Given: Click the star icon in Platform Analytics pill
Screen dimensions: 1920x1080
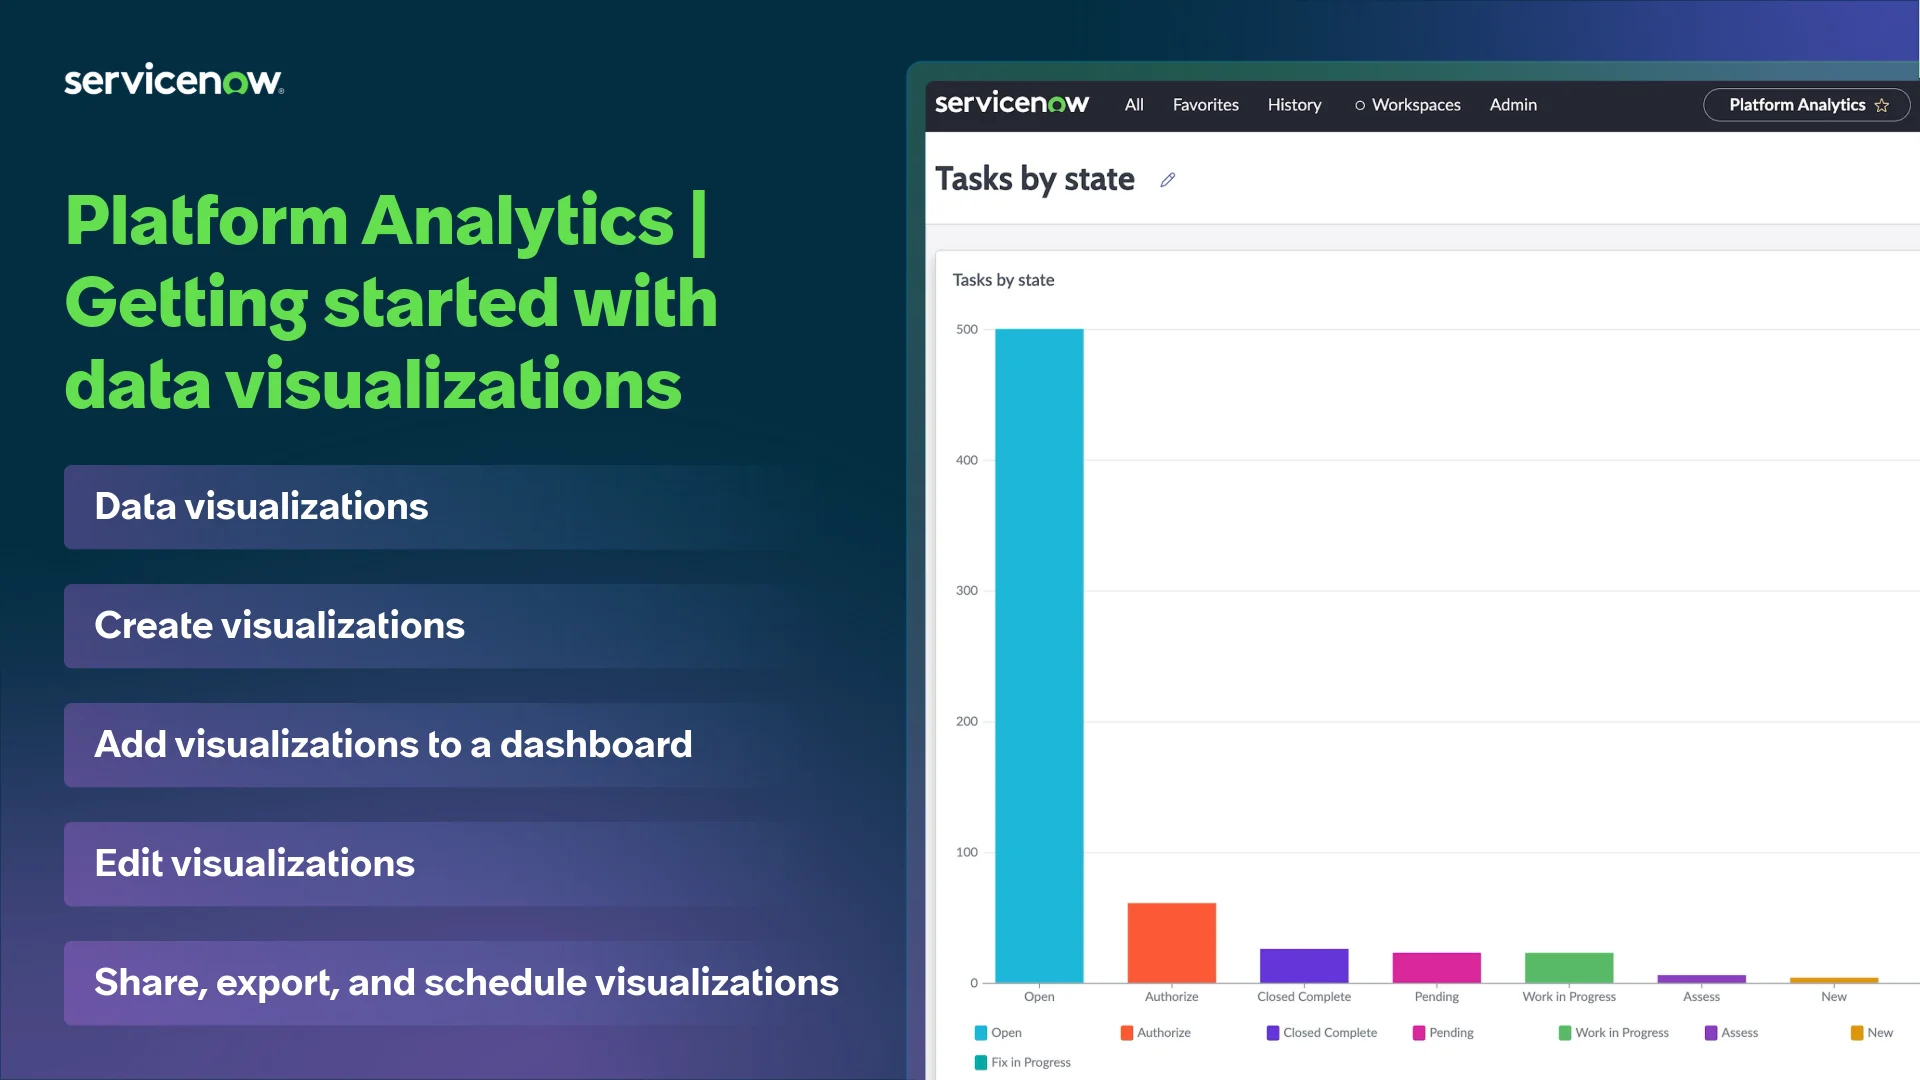Looking at the screenshot, I should point(1882,105).
